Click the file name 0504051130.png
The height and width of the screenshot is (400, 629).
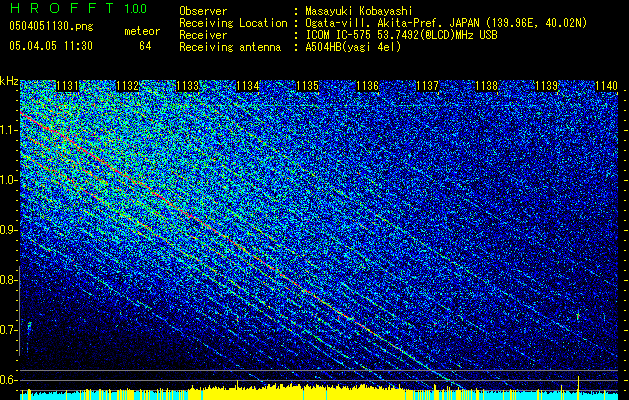coord(51,26)
